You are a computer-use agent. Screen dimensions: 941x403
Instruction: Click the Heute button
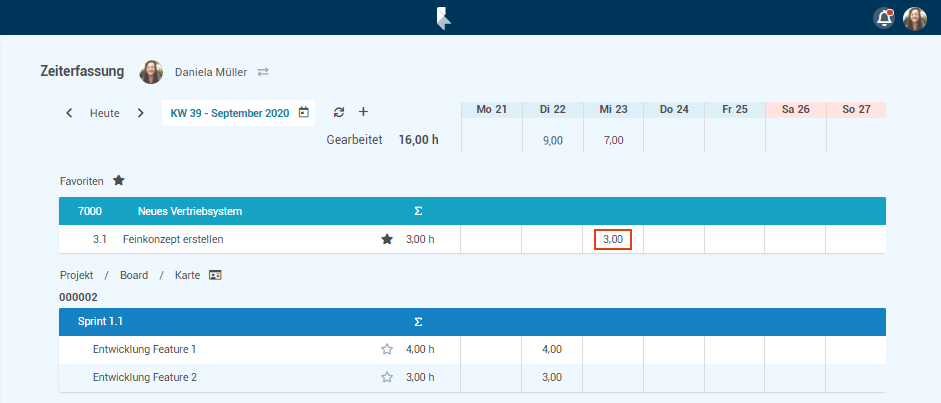pos(105,113)
